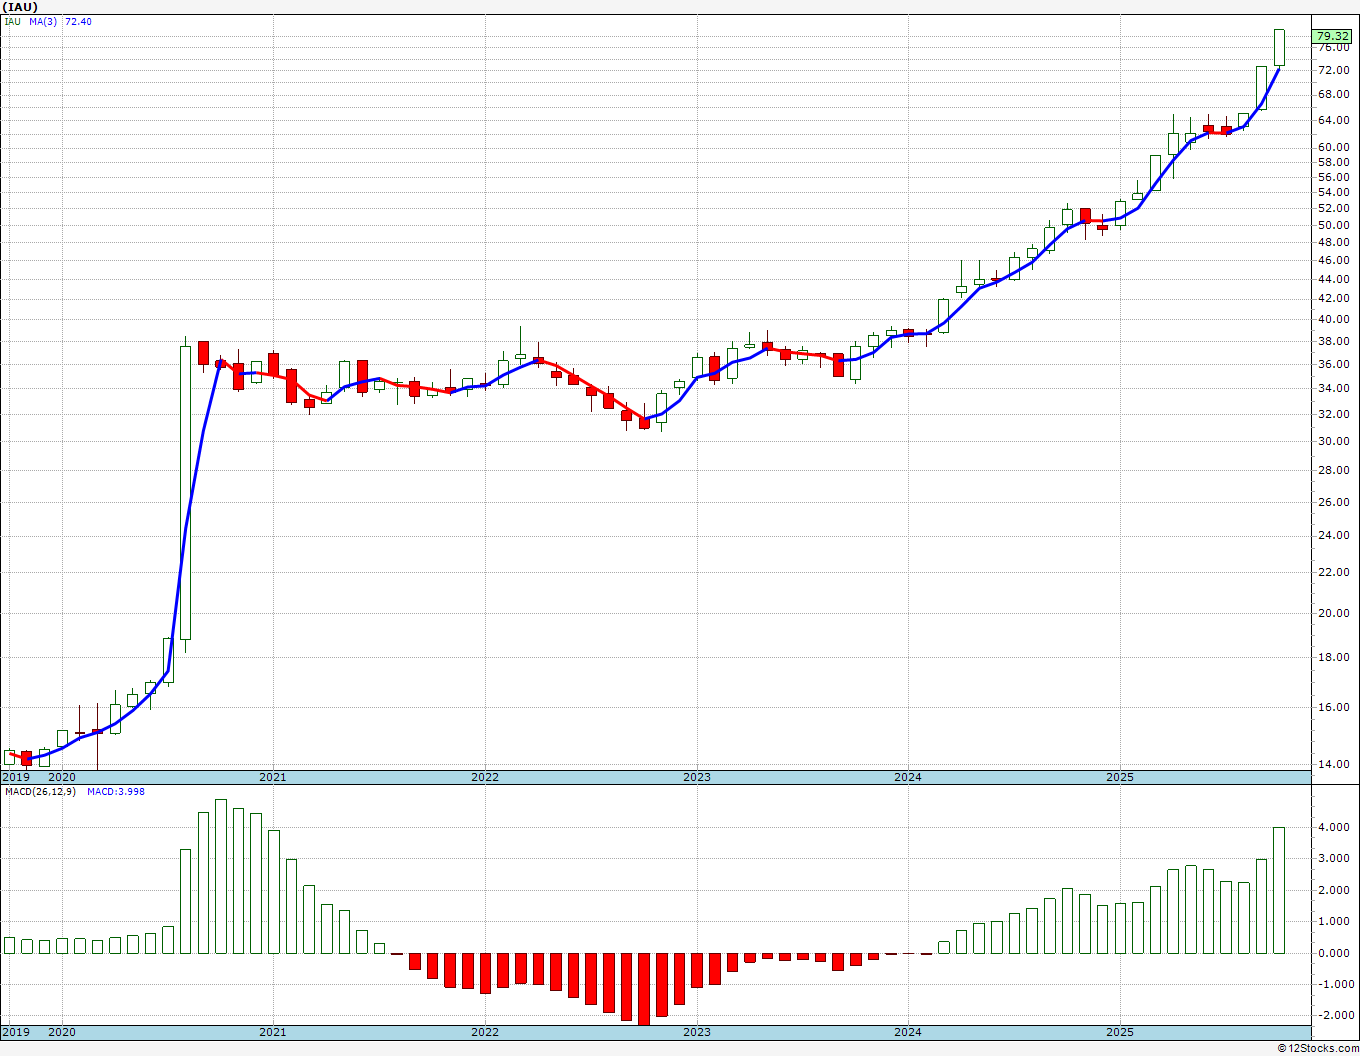
Task: Click the 1.000 MACD axis label
Action: 1333,922
